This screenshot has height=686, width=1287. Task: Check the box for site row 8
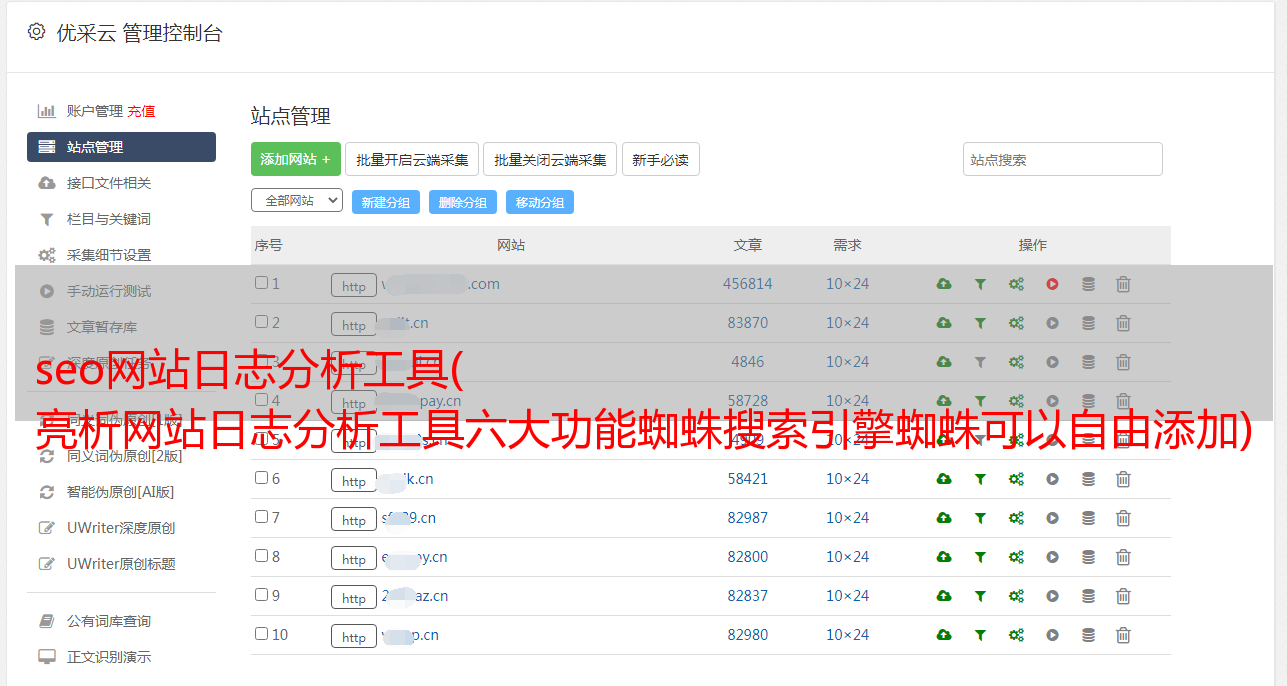click(x=261, y=556)
